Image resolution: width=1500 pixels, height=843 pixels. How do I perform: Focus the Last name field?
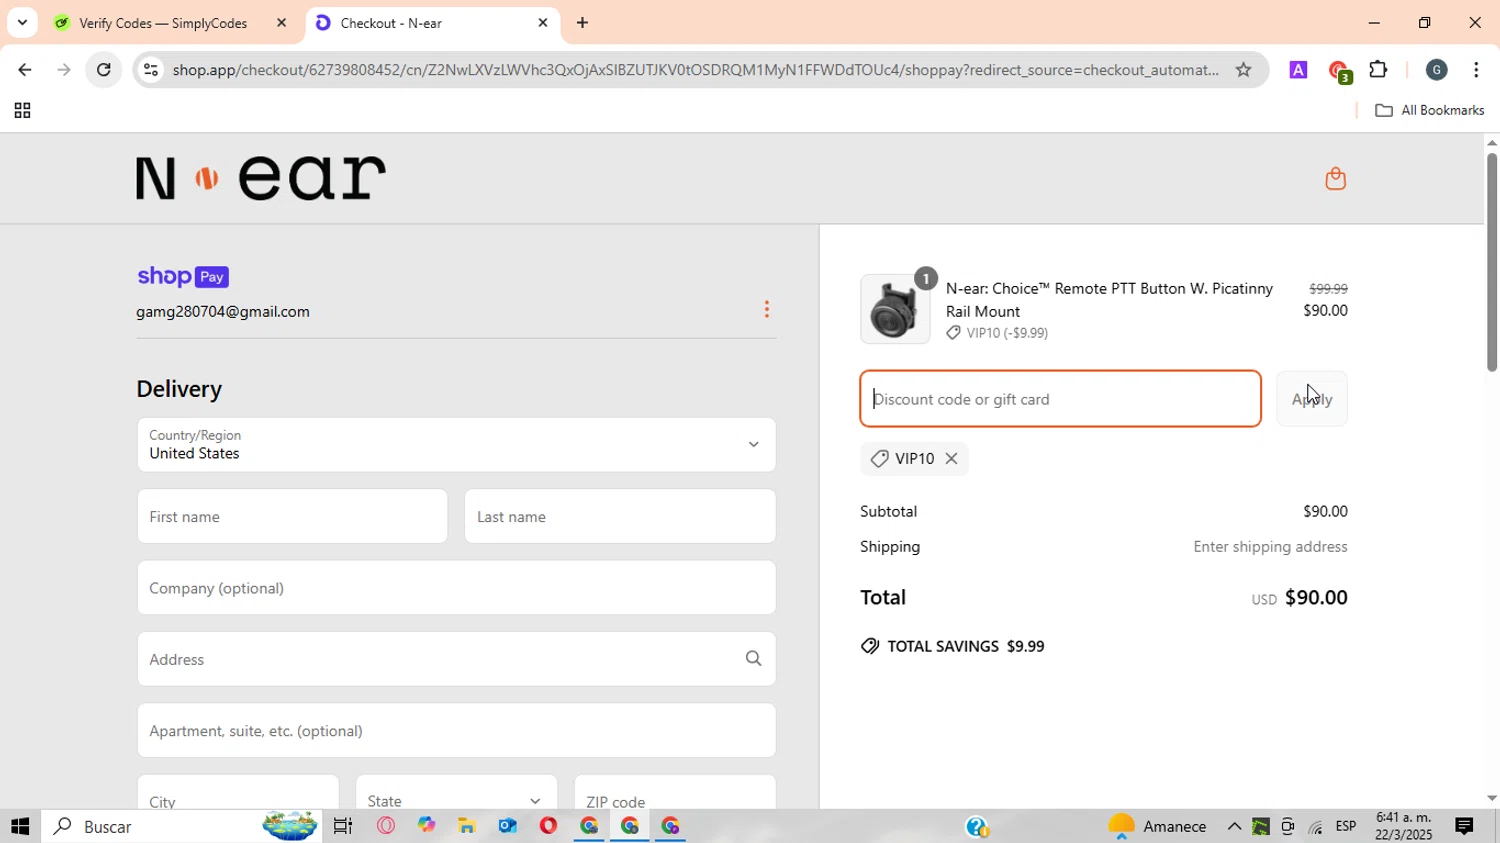[x=620, y=517]
